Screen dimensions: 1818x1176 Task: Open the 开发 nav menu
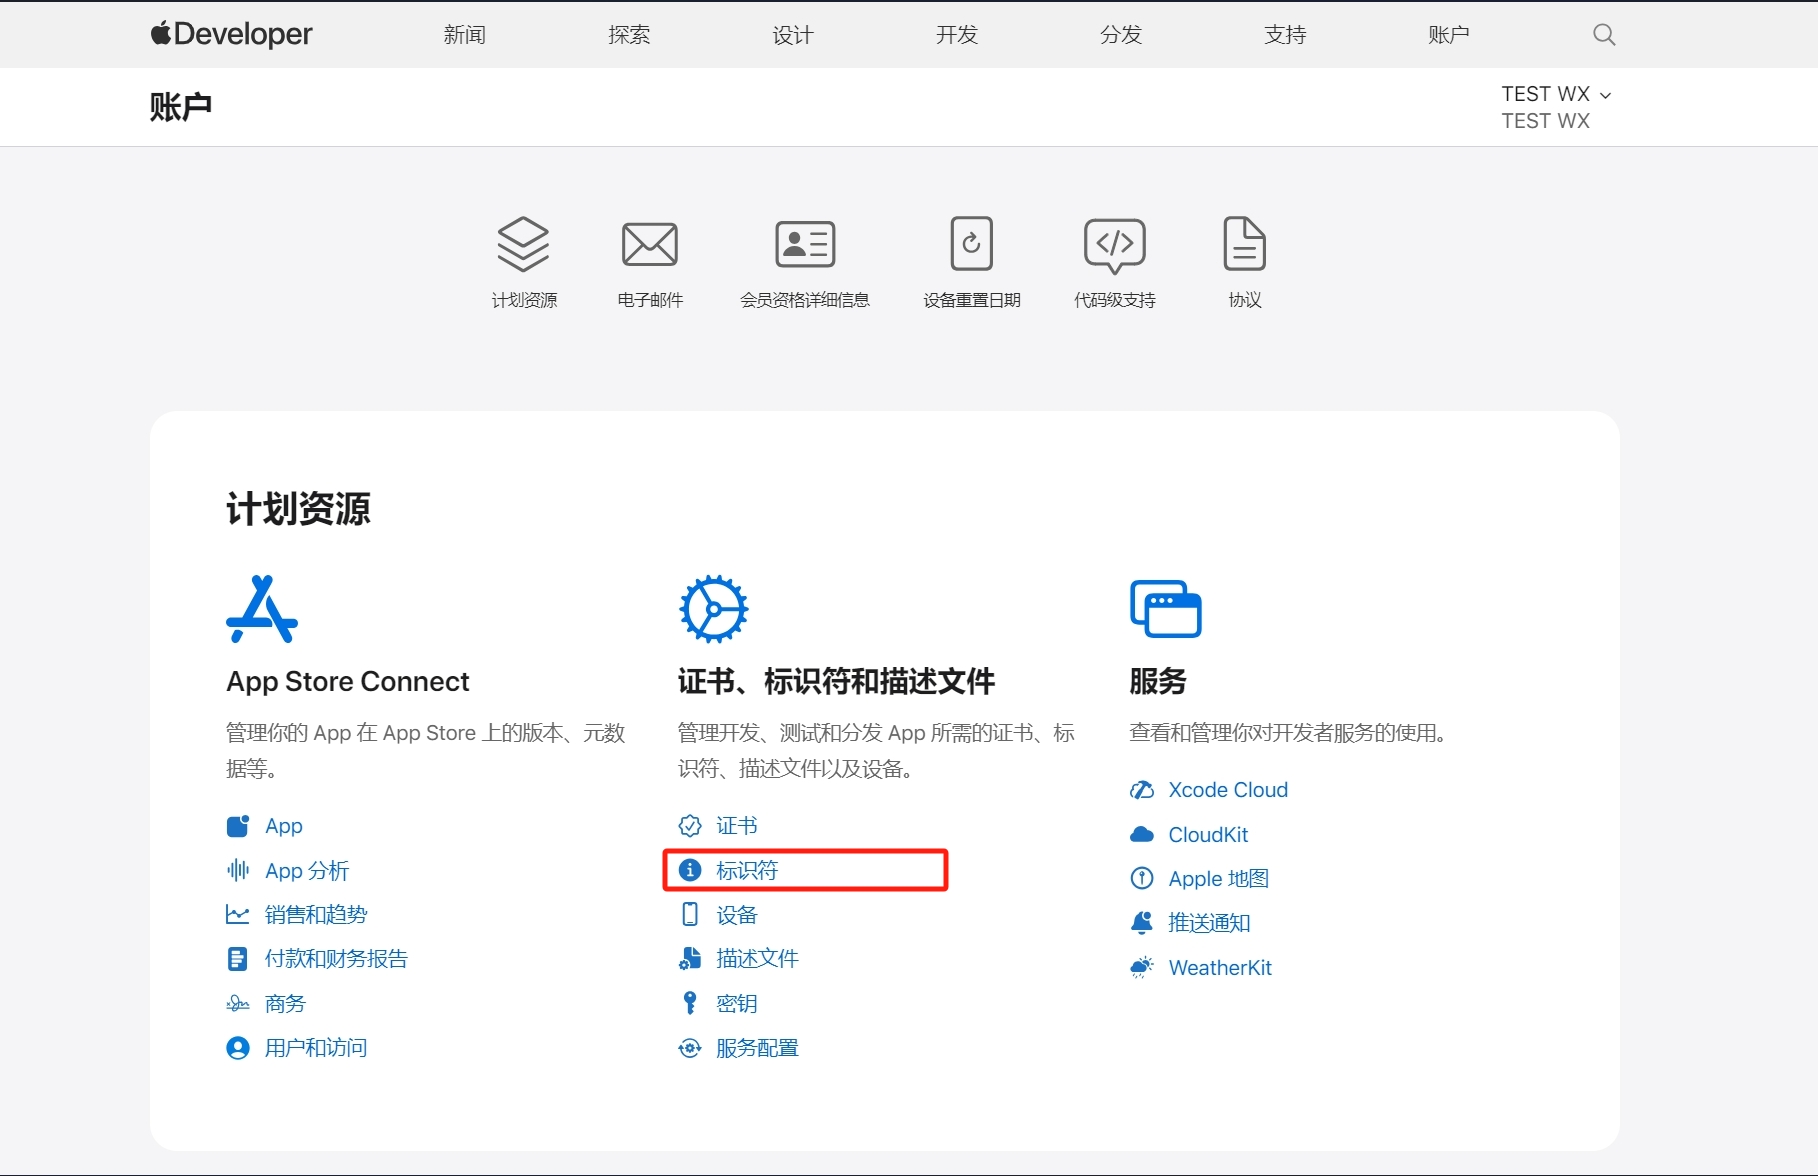pyautogui.click(x=957, y=35)
